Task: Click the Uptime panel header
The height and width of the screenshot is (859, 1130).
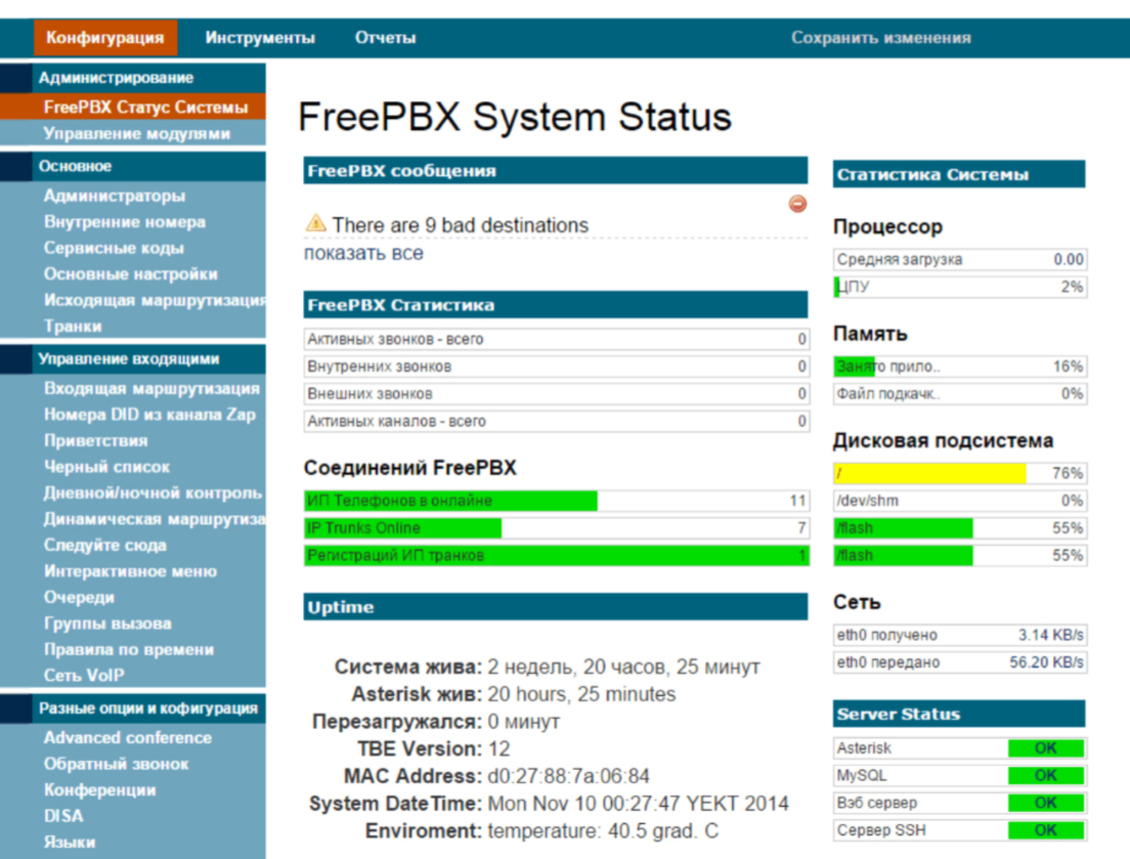Action: pos(556,607)
